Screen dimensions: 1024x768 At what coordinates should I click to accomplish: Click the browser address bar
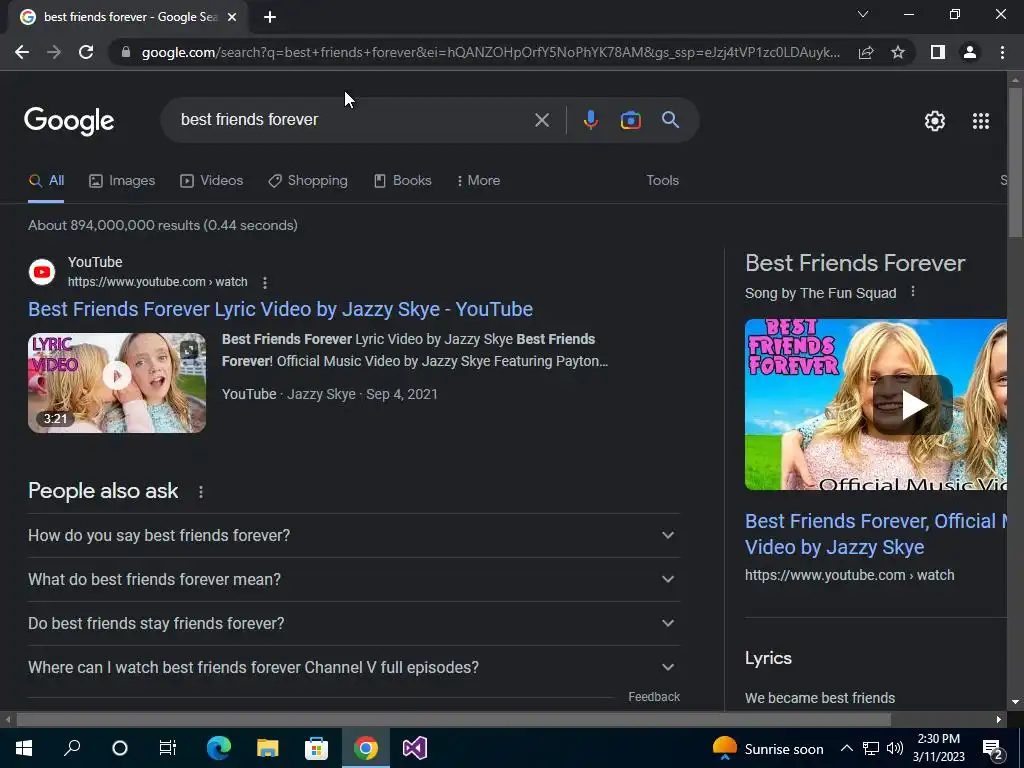pyautogui.click(x=490, y=52)
